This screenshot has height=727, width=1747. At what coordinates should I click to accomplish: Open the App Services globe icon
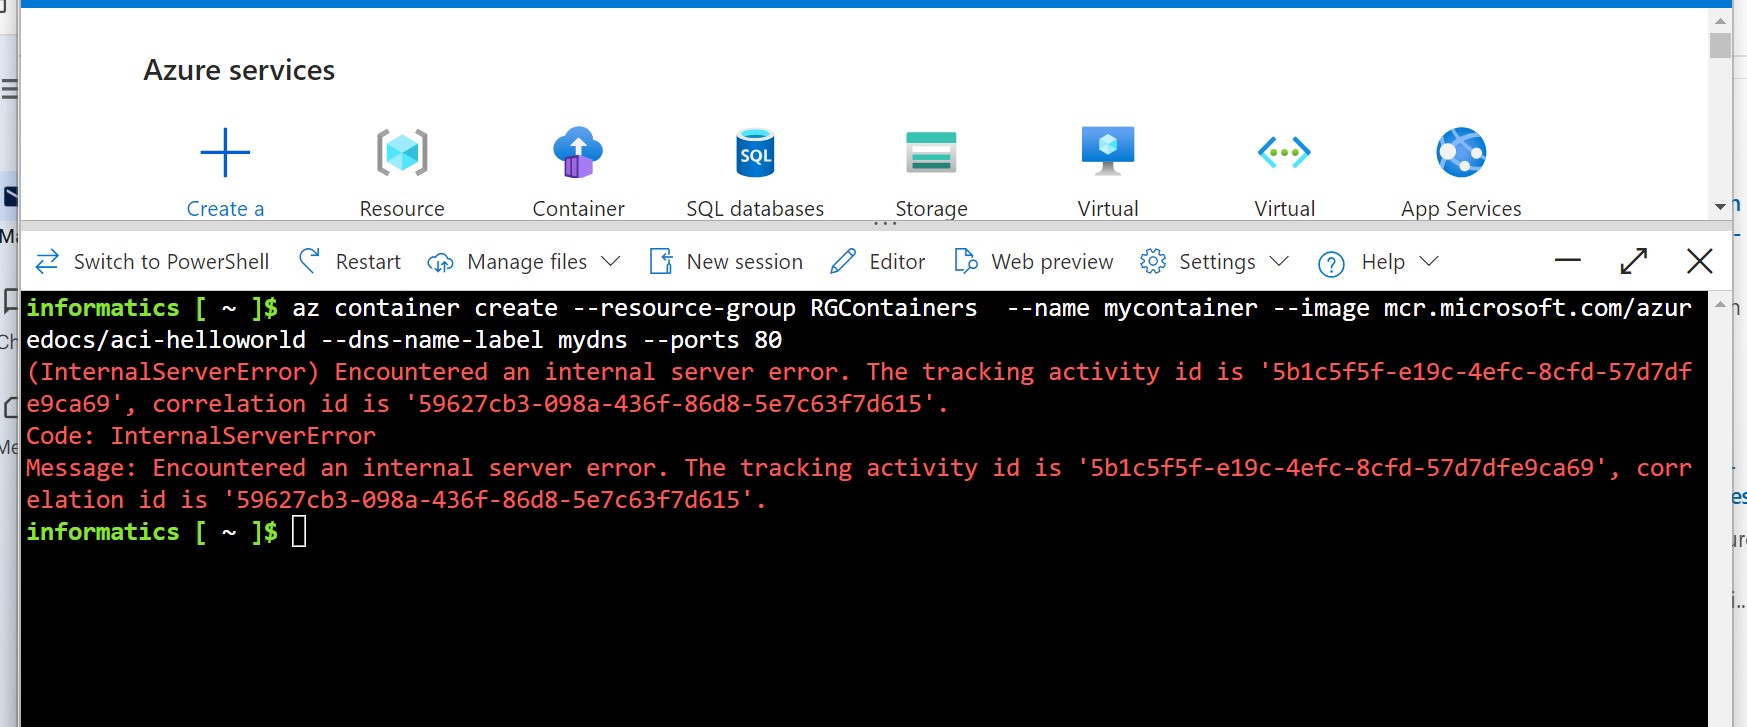(1461, 152)
